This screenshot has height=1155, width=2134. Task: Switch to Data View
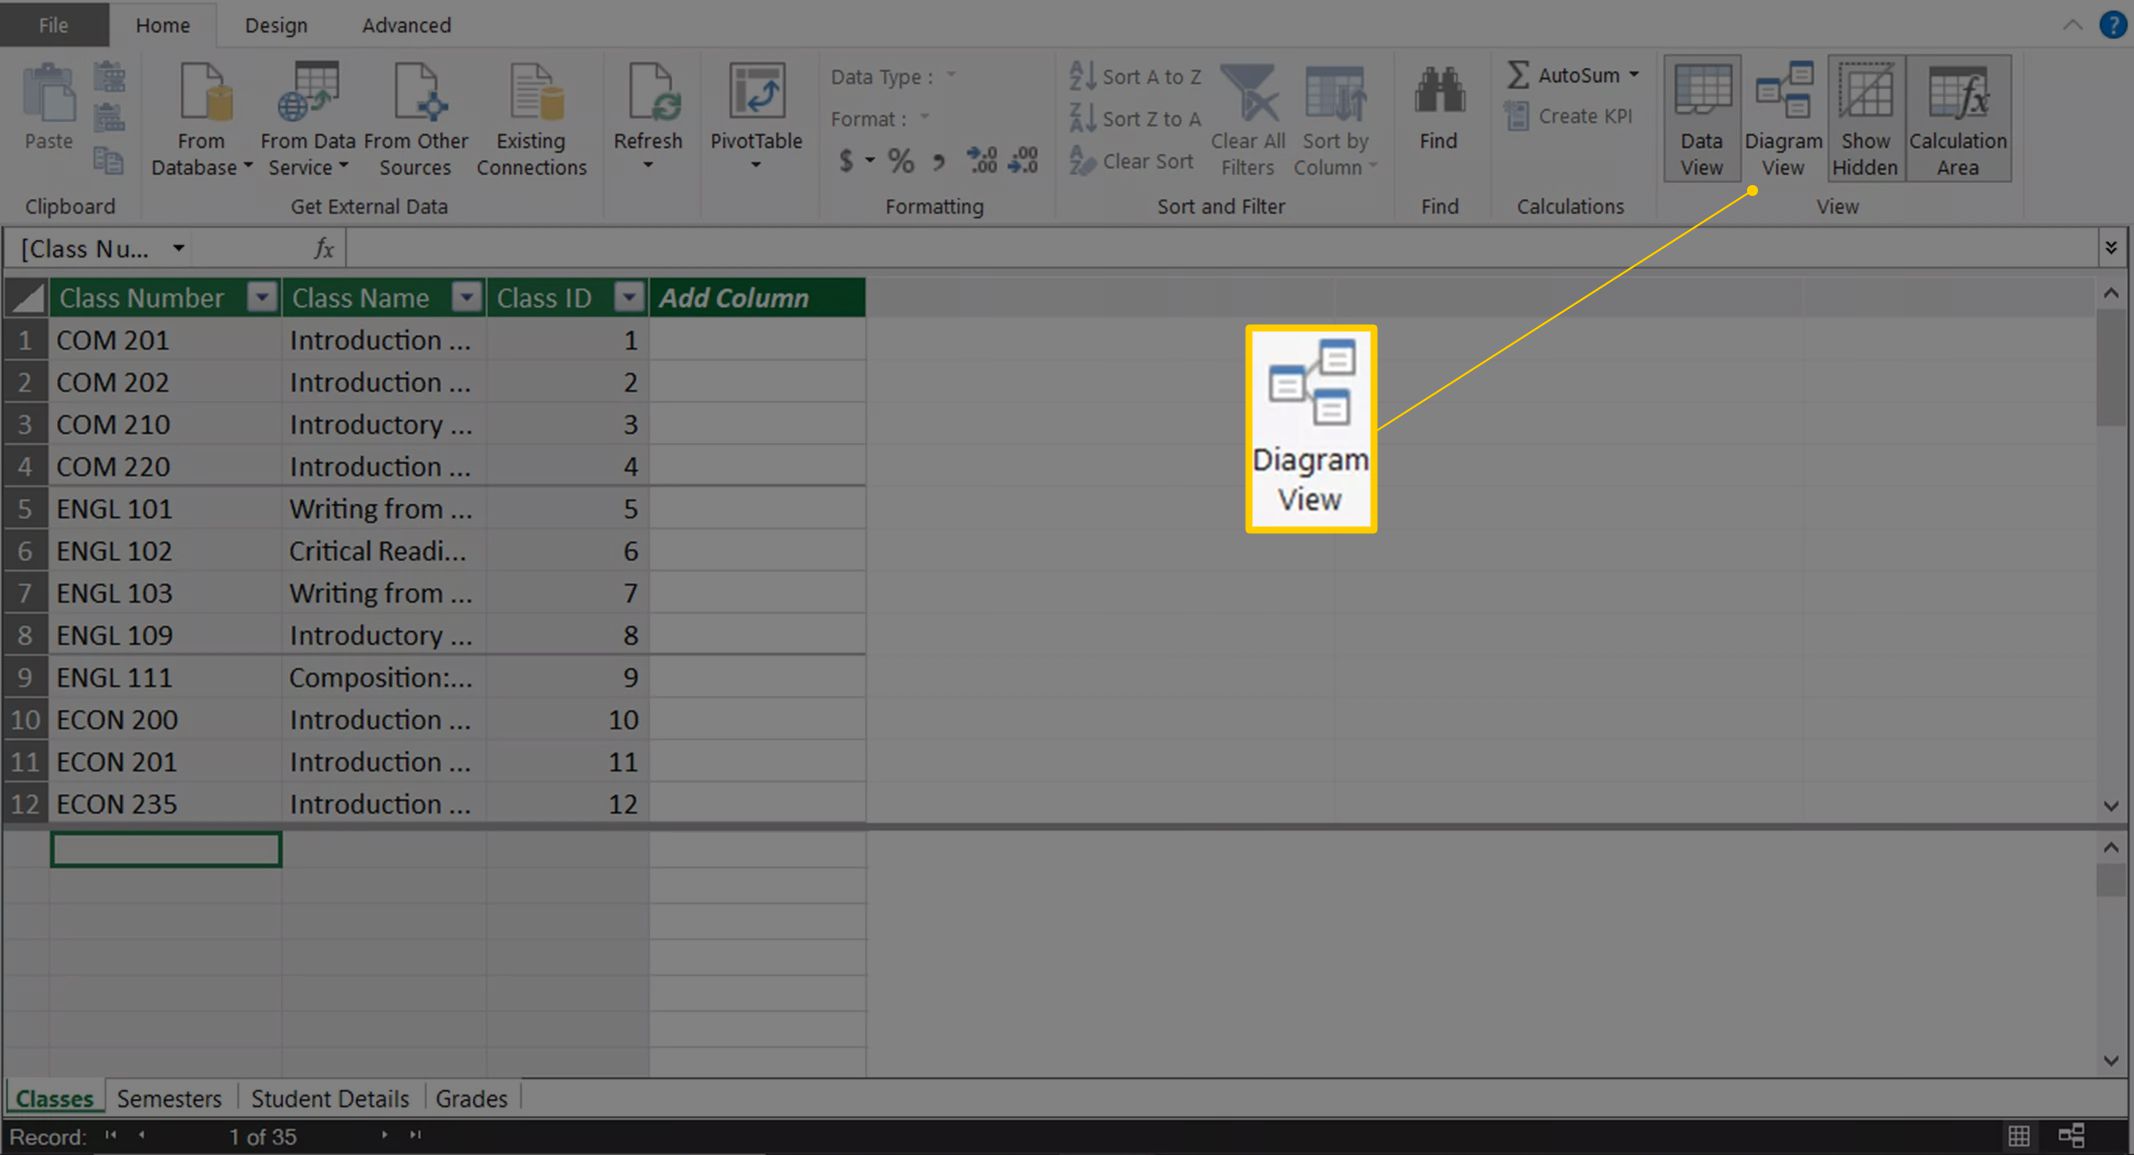click(x=1700, y=121)
